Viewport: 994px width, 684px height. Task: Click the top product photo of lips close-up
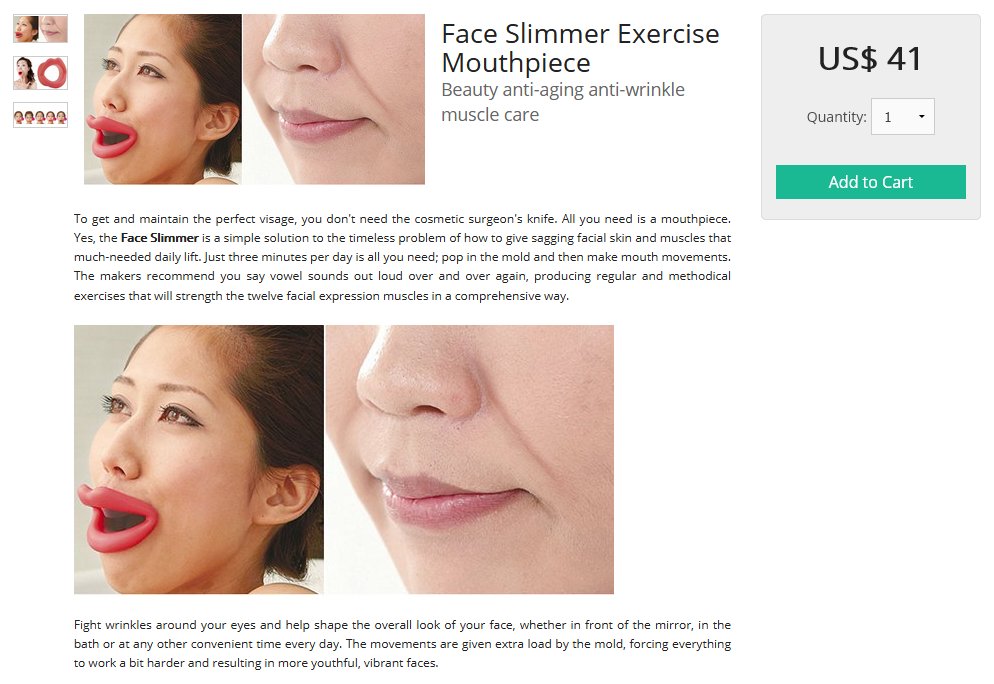[x=334, y=100]
